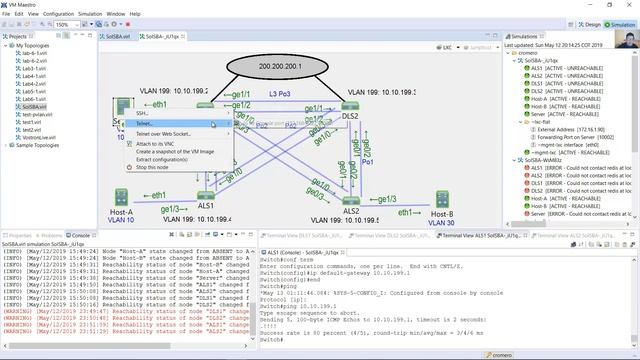640x360 pixels.
Task: Switch to the Simulation perspective
Action: tap(620, 25)
